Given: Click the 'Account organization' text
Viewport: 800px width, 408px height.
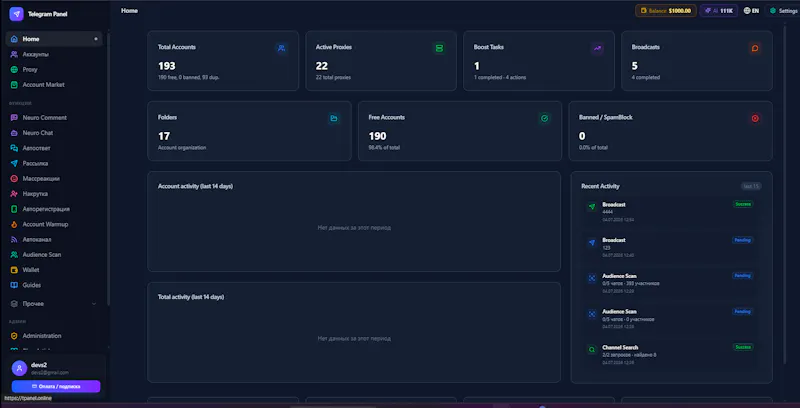Looking at the screenshot, I should click(182, 147).
